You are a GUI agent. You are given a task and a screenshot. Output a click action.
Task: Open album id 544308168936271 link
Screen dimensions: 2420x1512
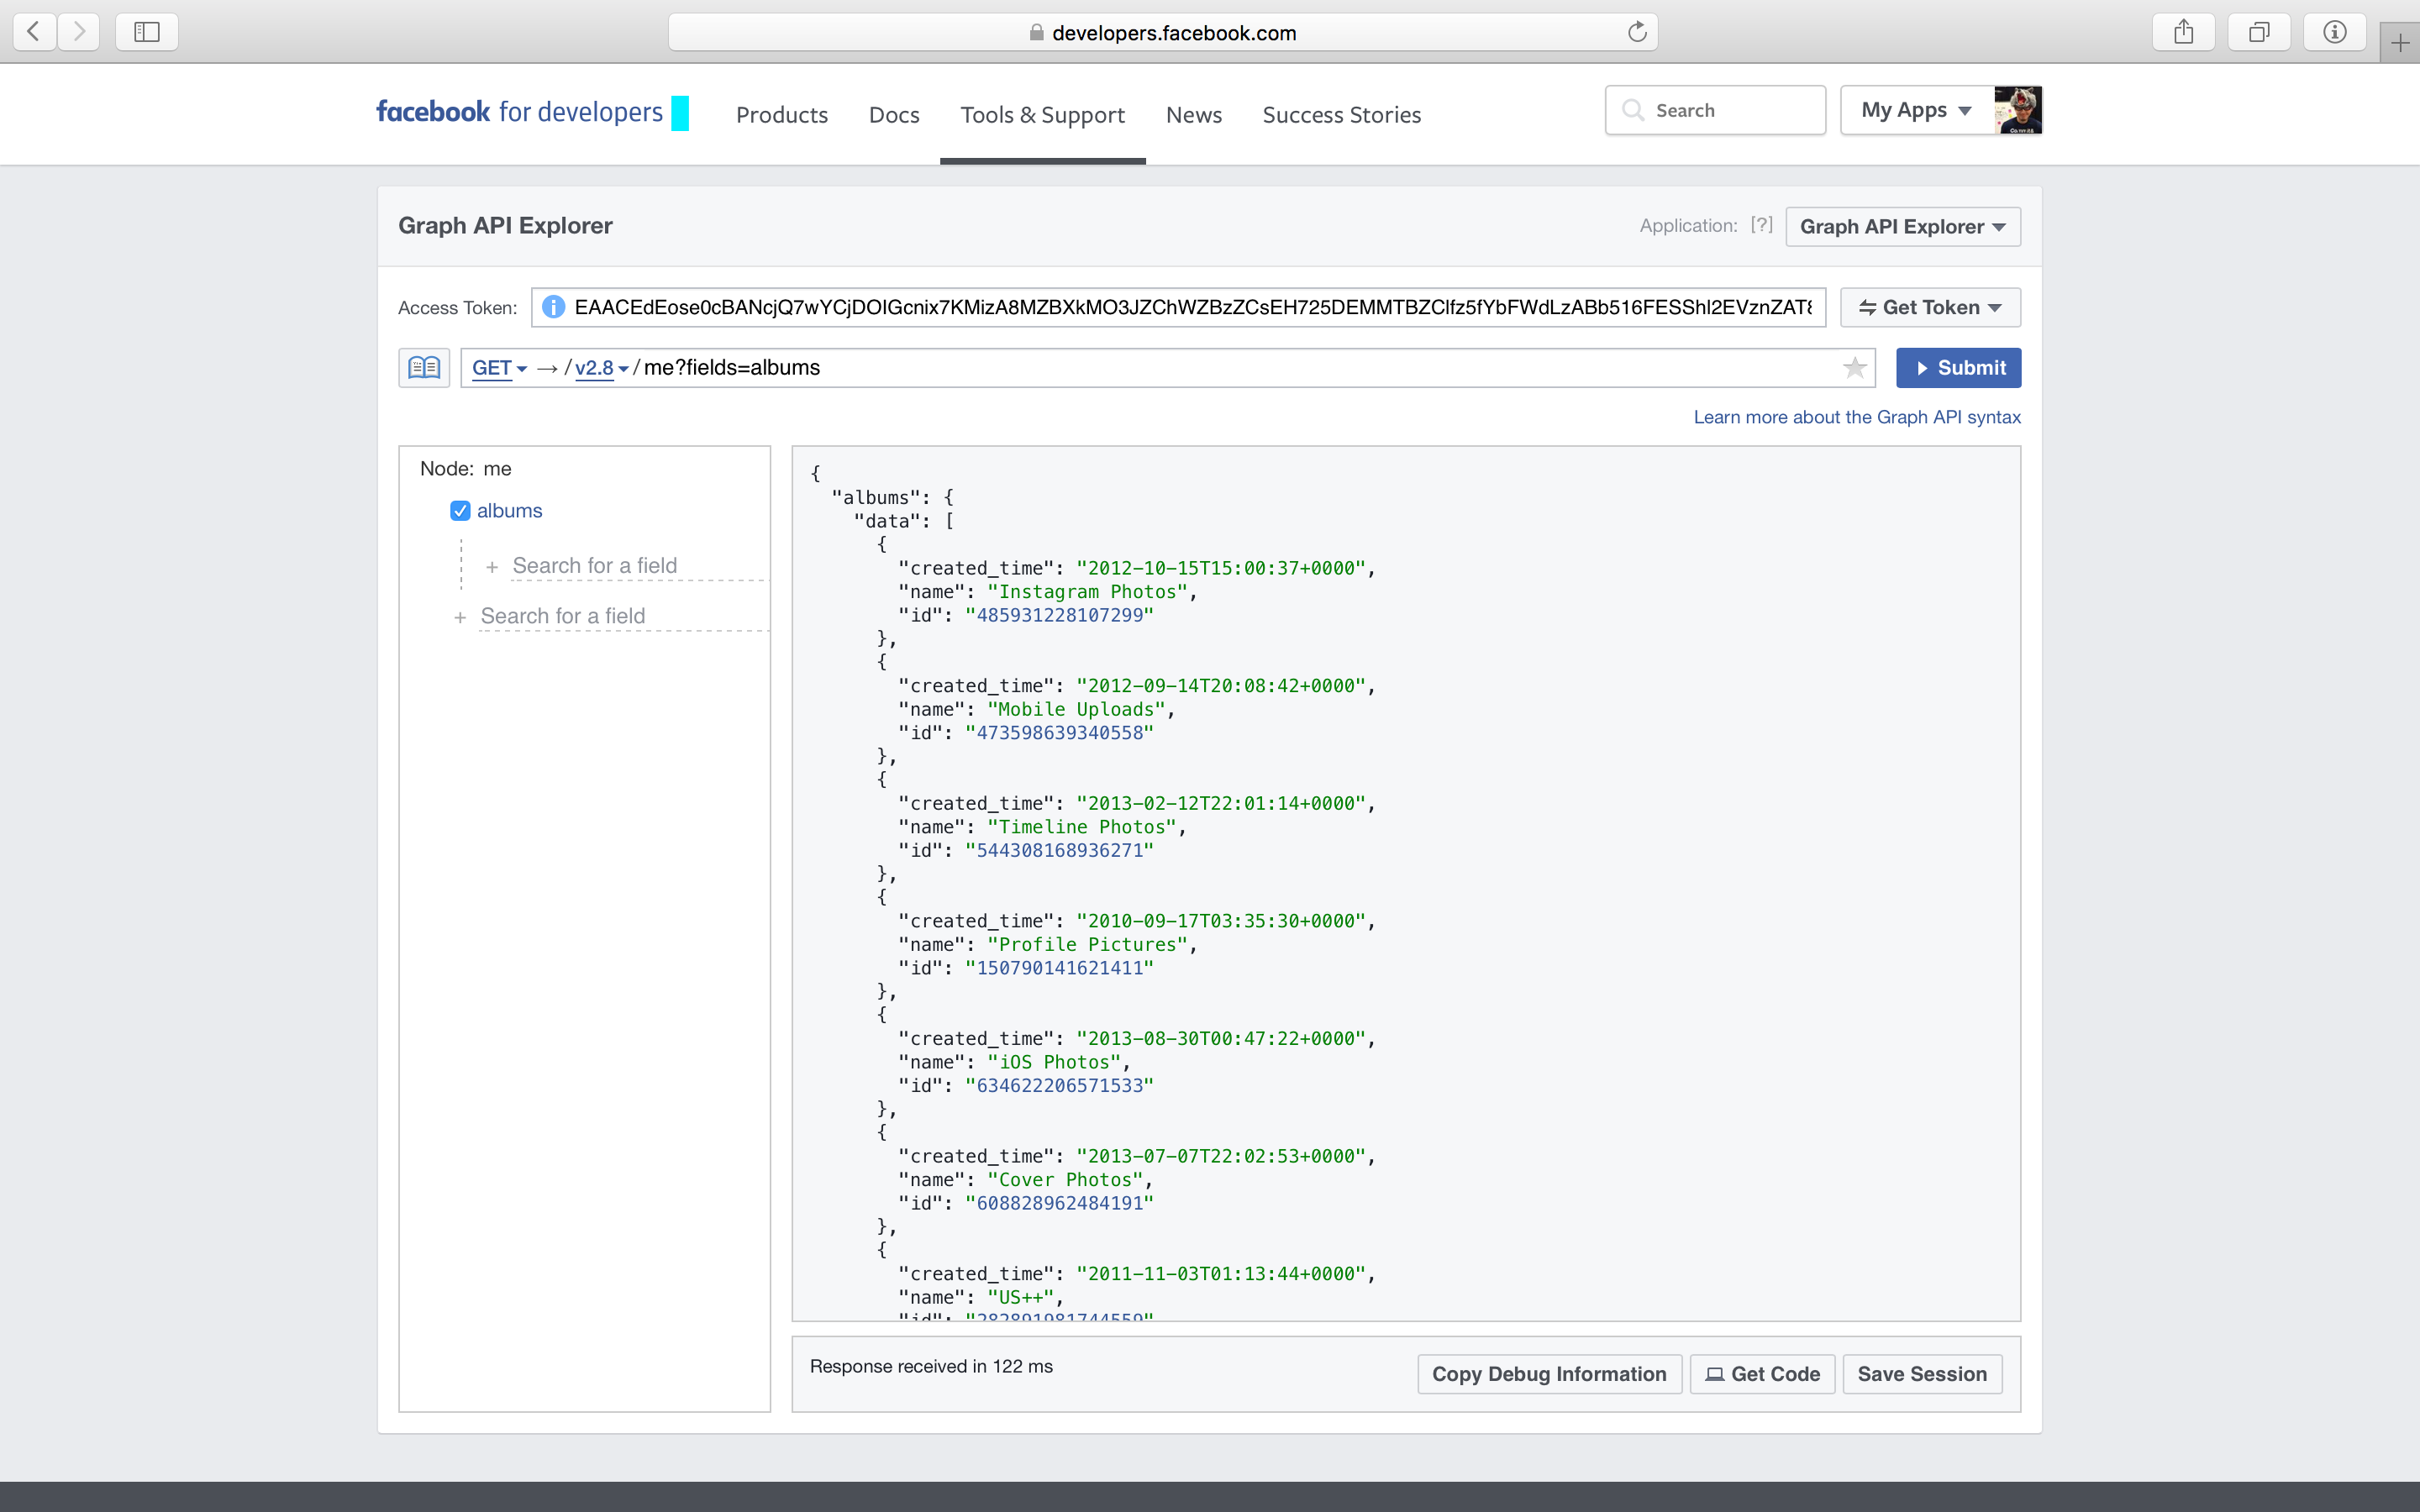1059,850
